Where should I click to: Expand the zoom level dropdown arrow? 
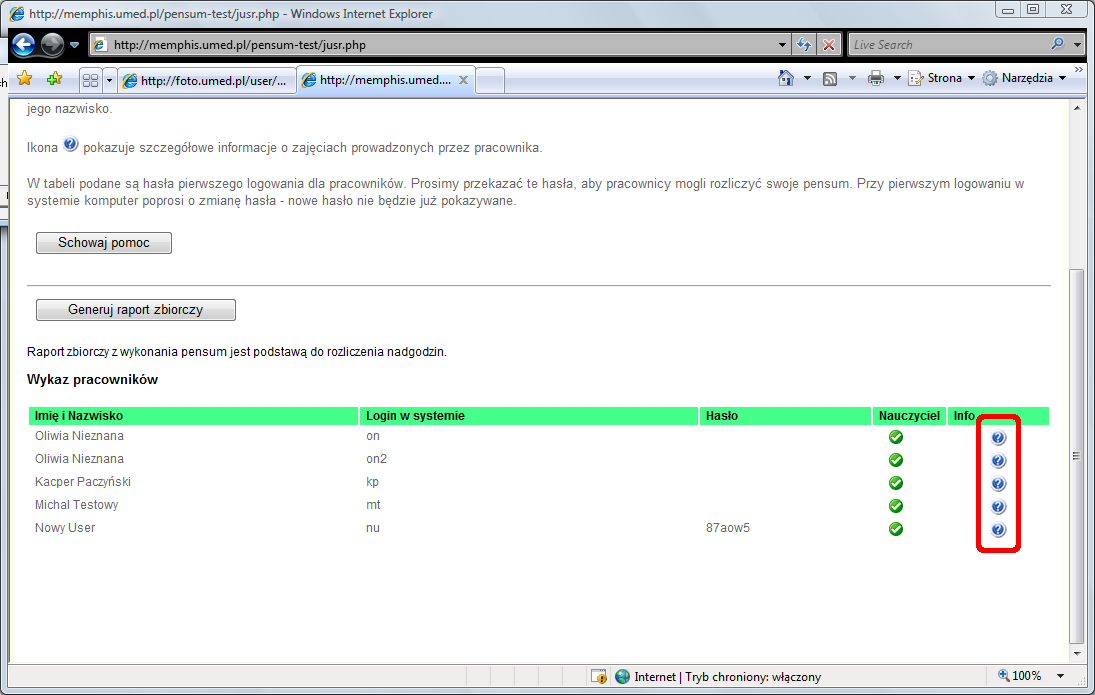click(1061, 675)
